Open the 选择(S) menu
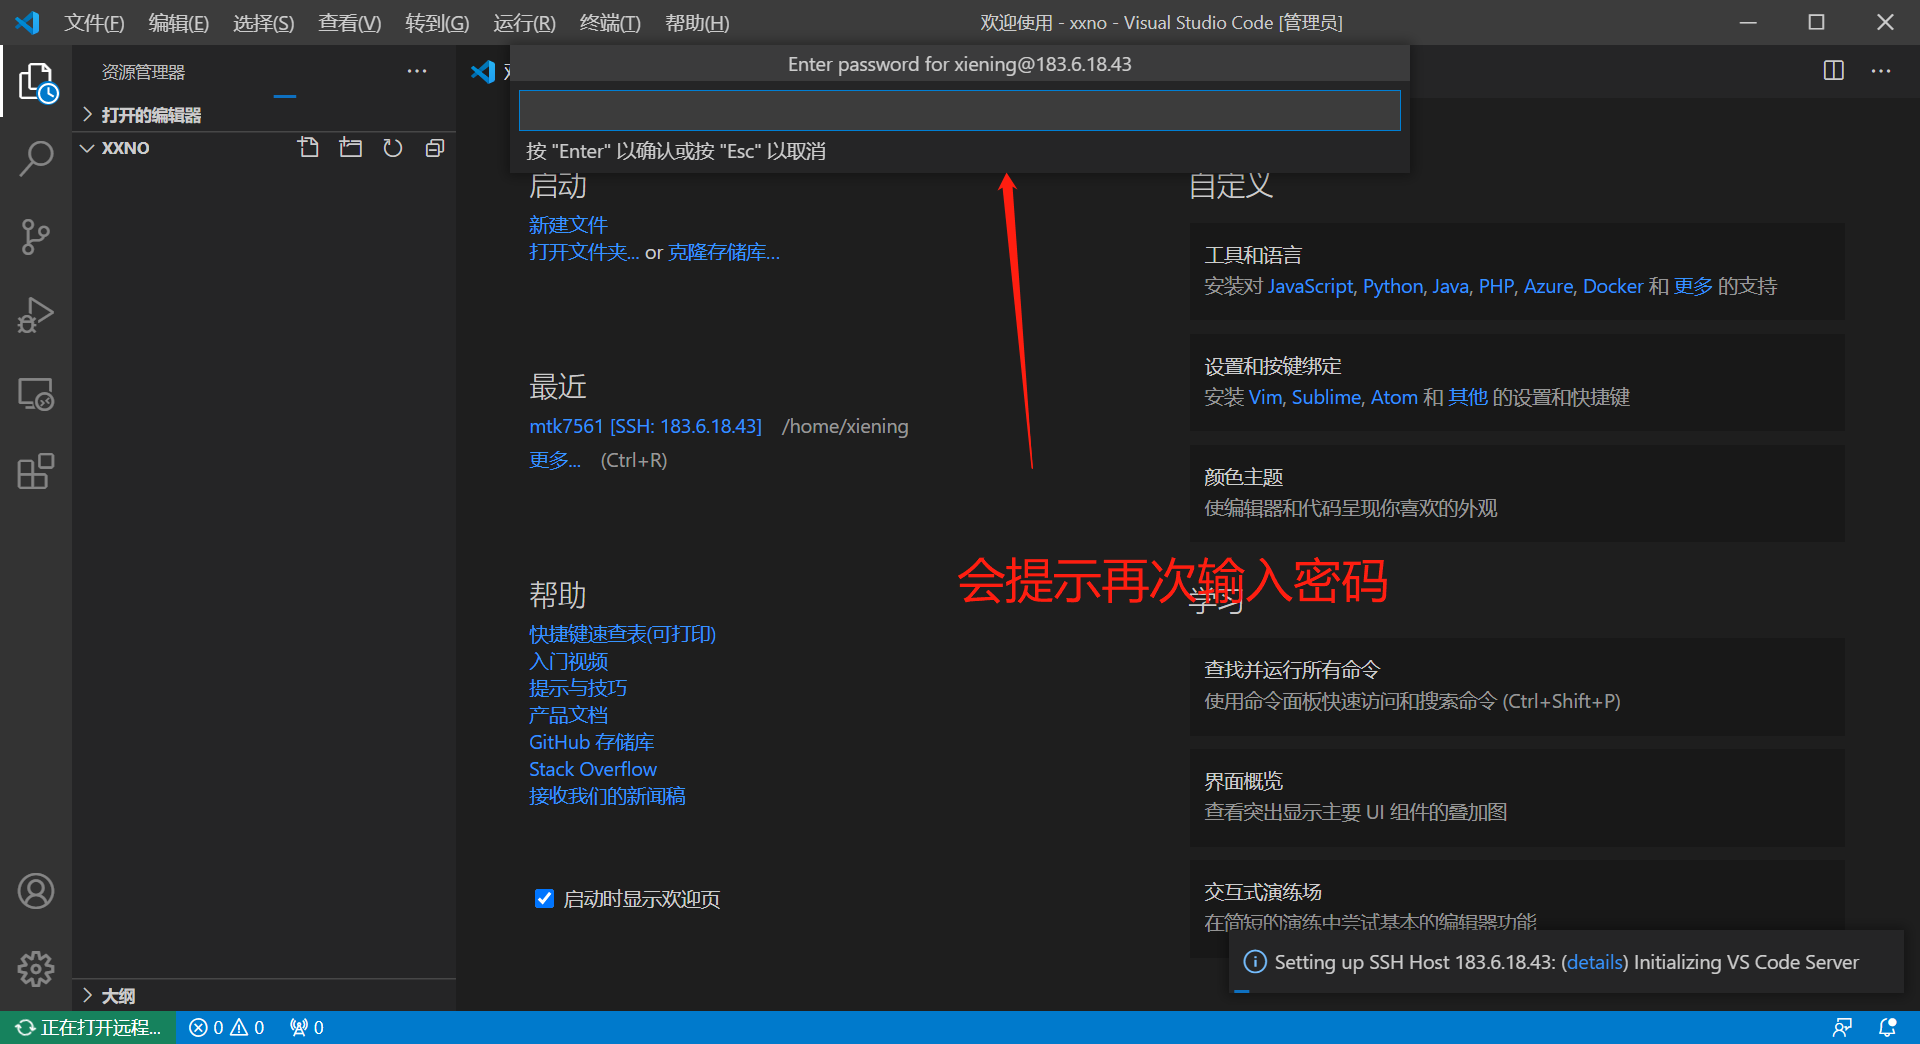This screenshot has height=1044, width=1920. 264,23
